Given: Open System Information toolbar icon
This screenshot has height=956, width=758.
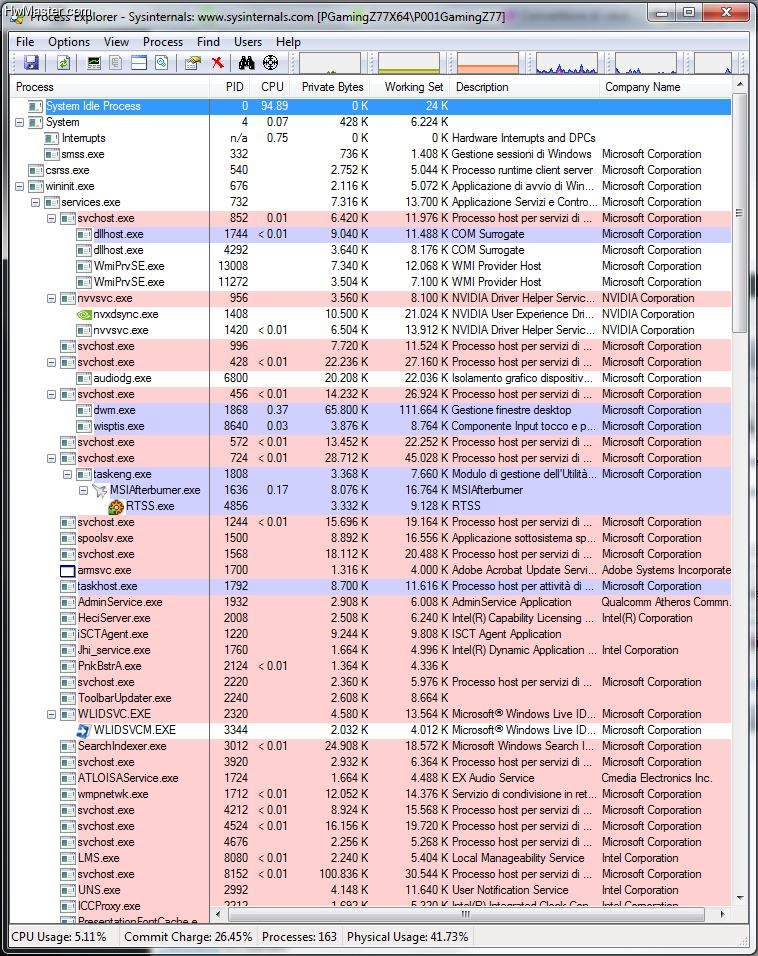Looking at the screenshot, I should (x=94, y=63).
